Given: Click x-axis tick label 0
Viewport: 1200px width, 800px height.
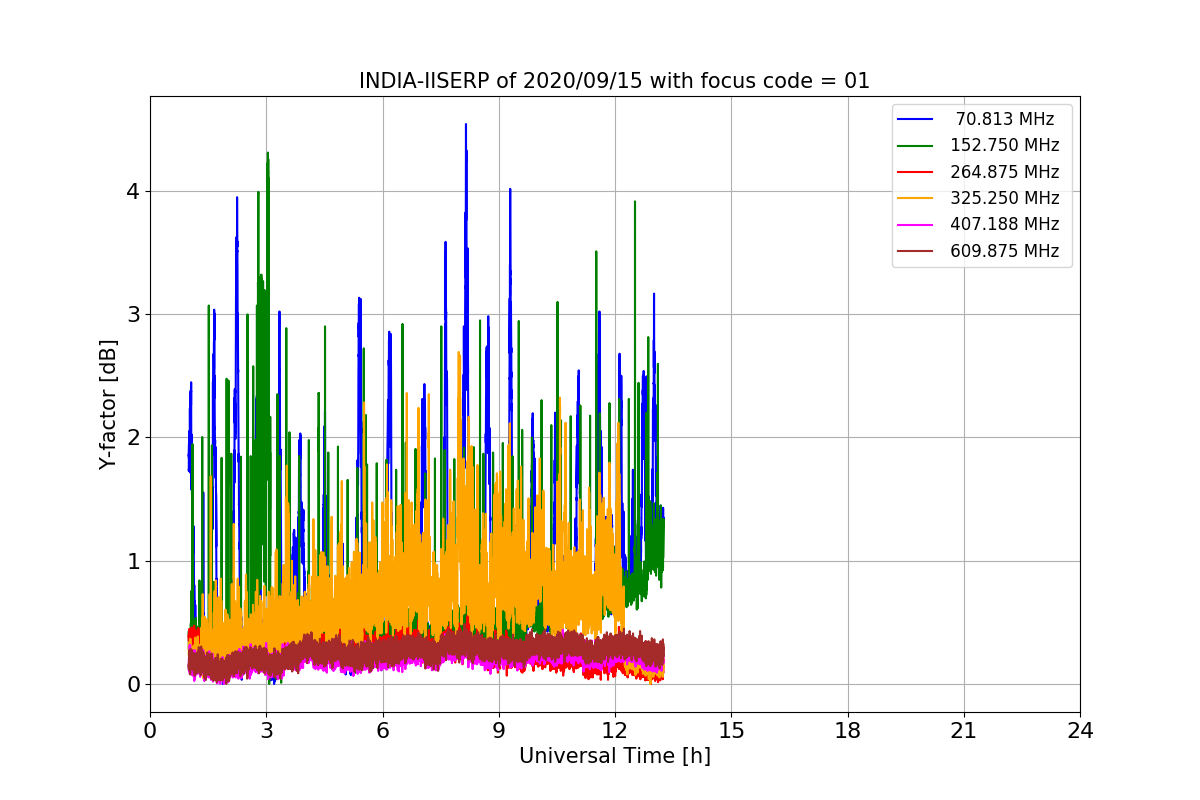Looking at the screenshot, I should (150, 730).
